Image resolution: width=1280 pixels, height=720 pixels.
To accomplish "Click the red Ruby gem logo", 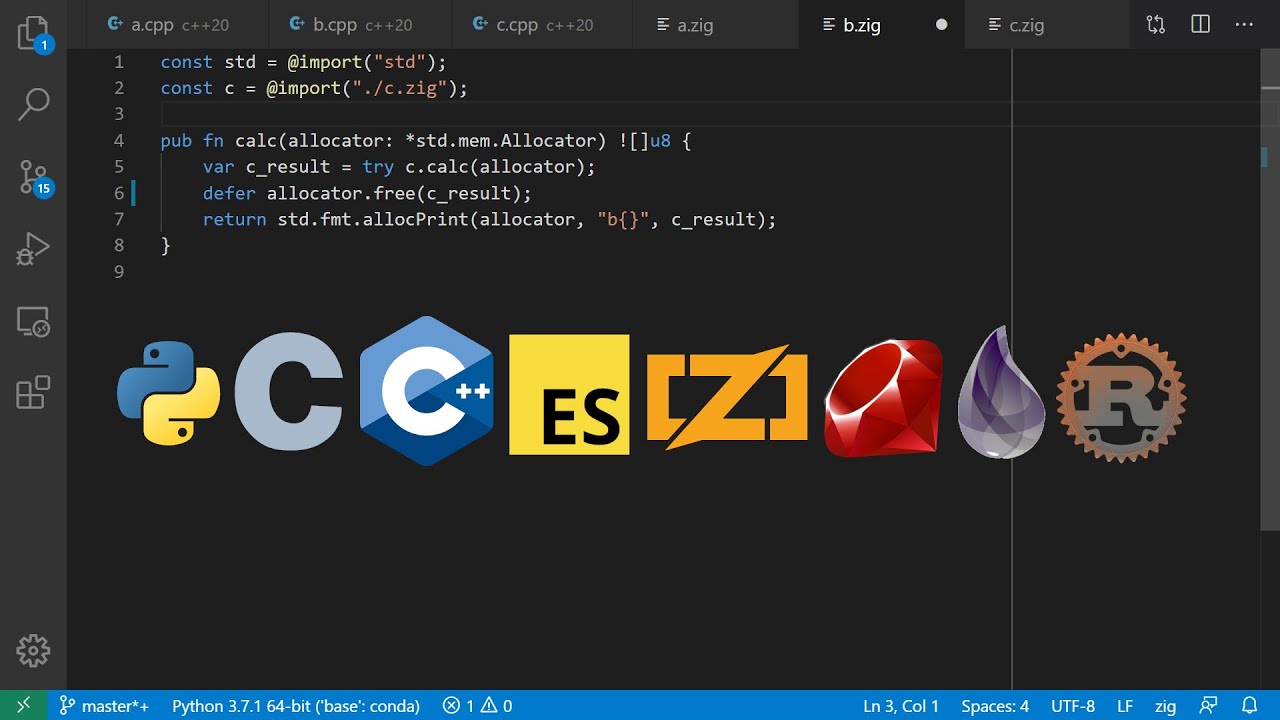I will 884,397.
